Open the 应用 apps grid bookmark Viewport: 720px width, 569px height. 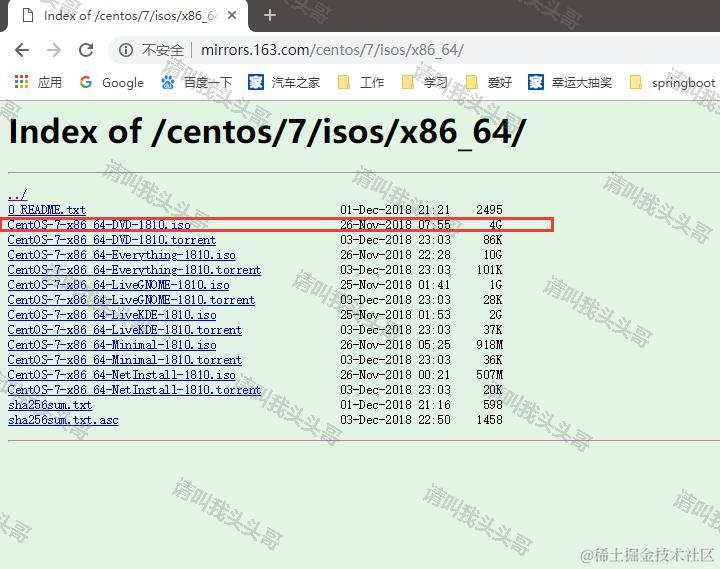38,82
